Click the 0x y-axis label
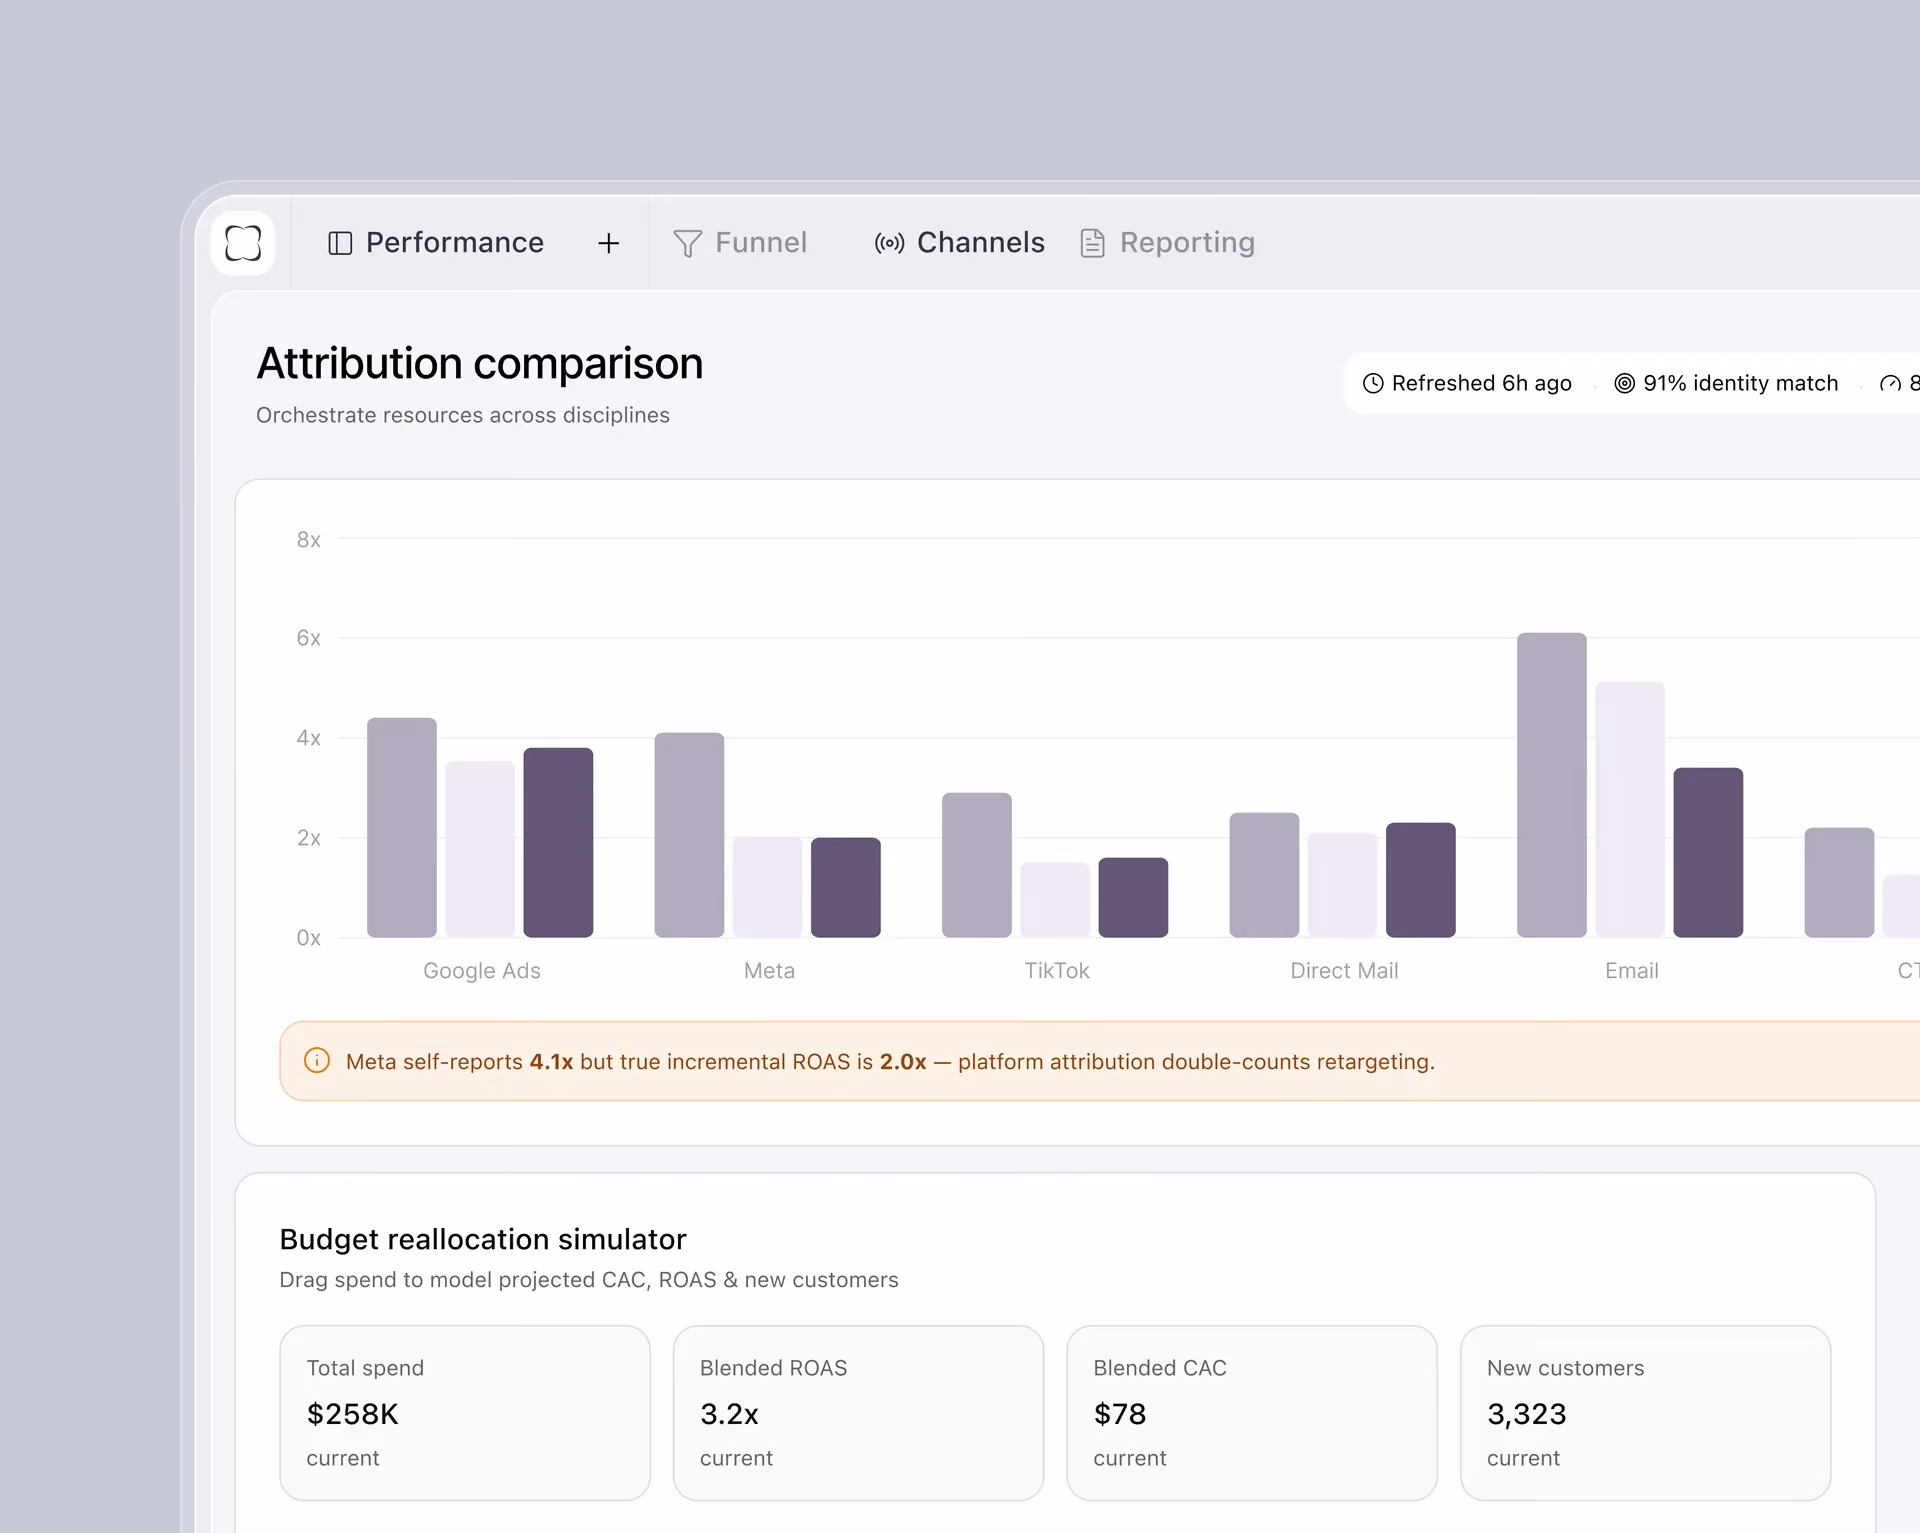1920x1533 pixels. pyautogui.click(x=308, y=938)
